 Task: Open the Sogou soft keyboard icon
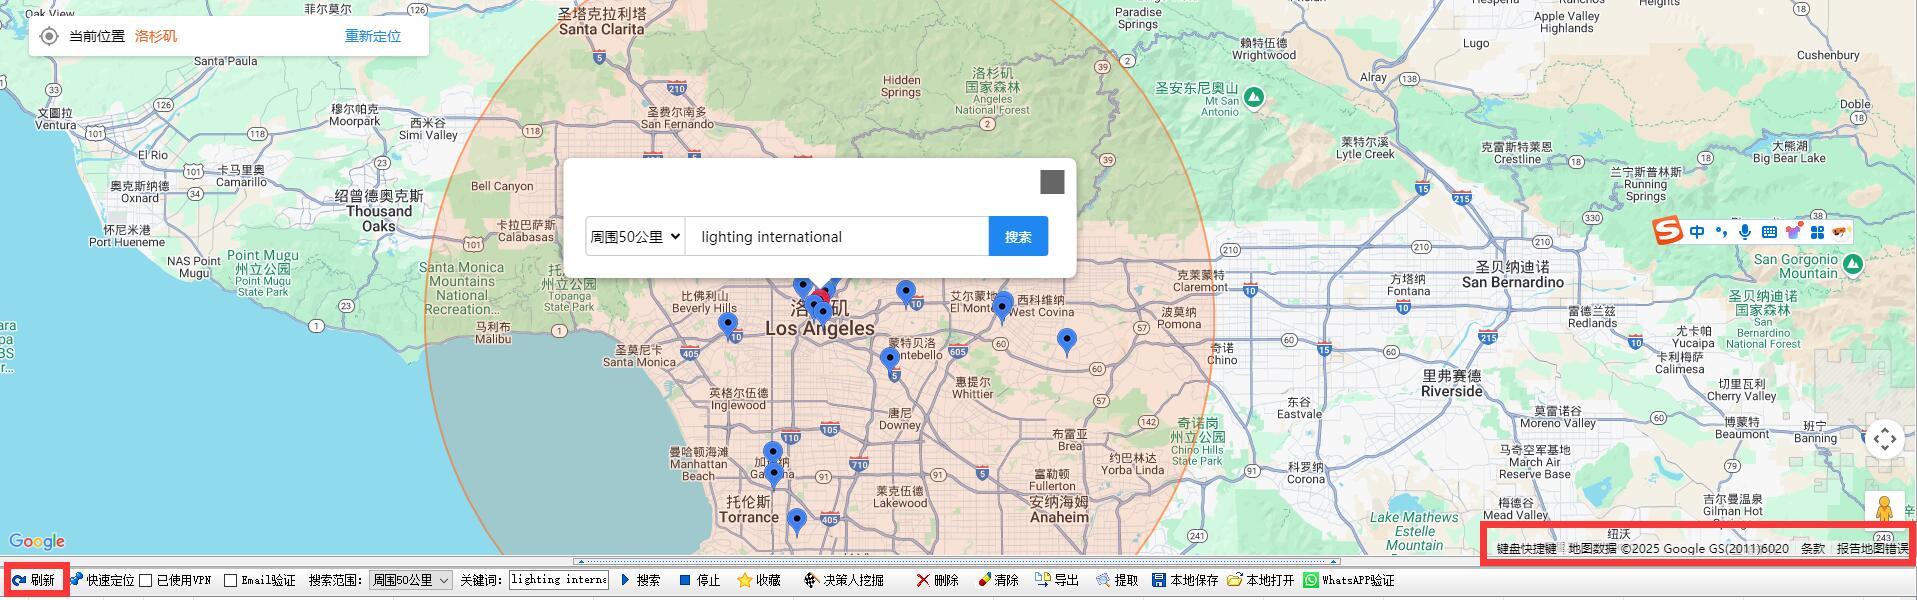tap(1769, 232)
